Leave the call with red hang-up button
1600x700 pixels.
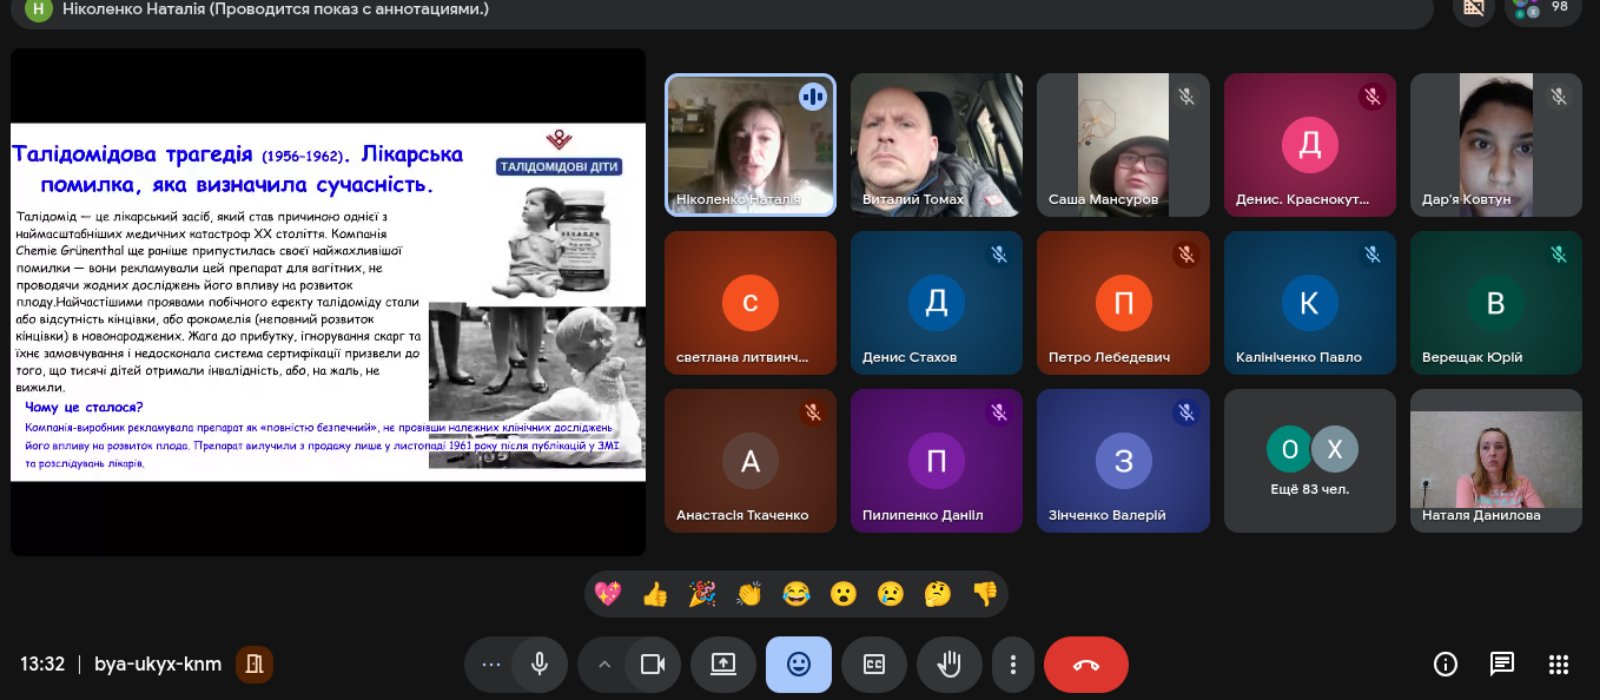pos(1086,664)
